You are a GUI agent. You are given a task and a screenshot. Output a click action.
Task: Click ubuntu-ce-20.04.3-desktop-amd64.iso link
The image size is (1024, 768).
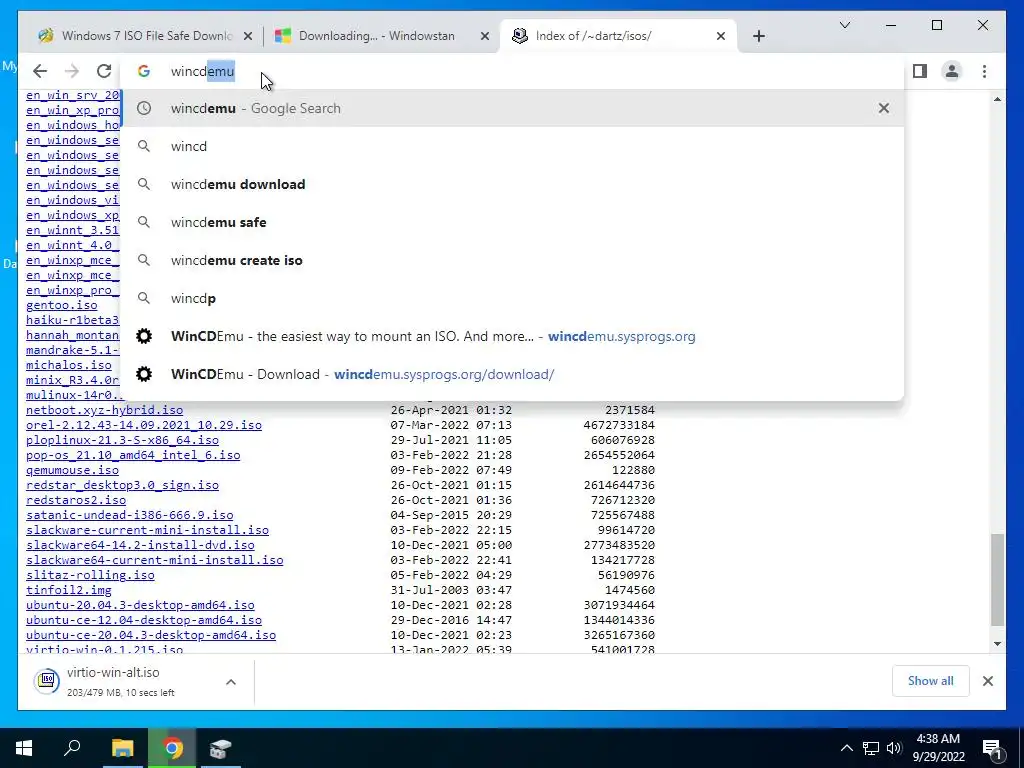(151, 635)
